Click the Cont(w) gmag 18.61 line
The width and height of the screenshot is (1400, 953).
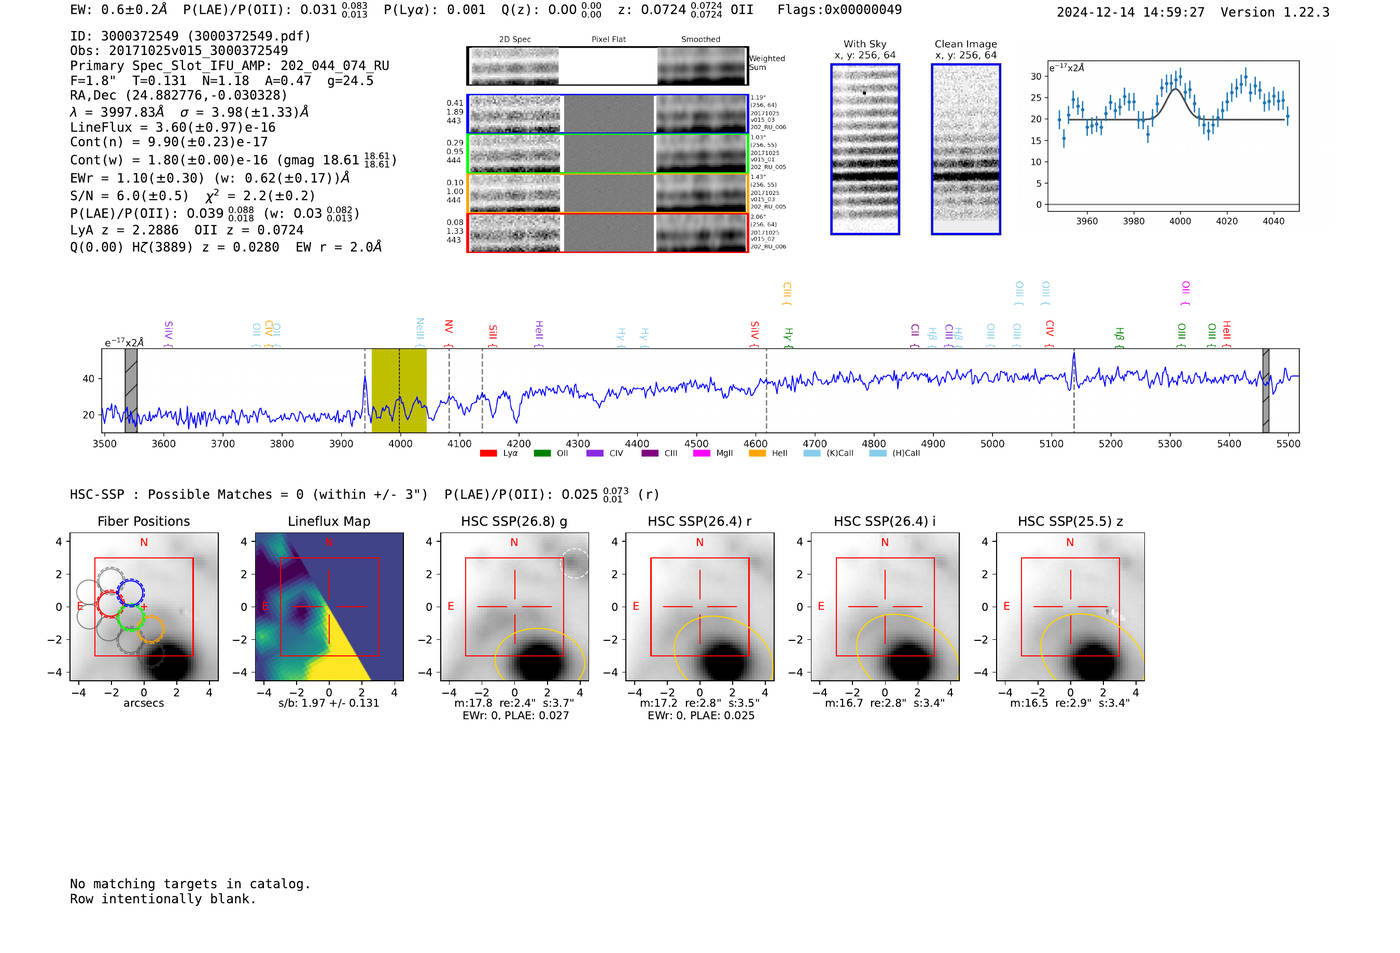pos(232,160)
